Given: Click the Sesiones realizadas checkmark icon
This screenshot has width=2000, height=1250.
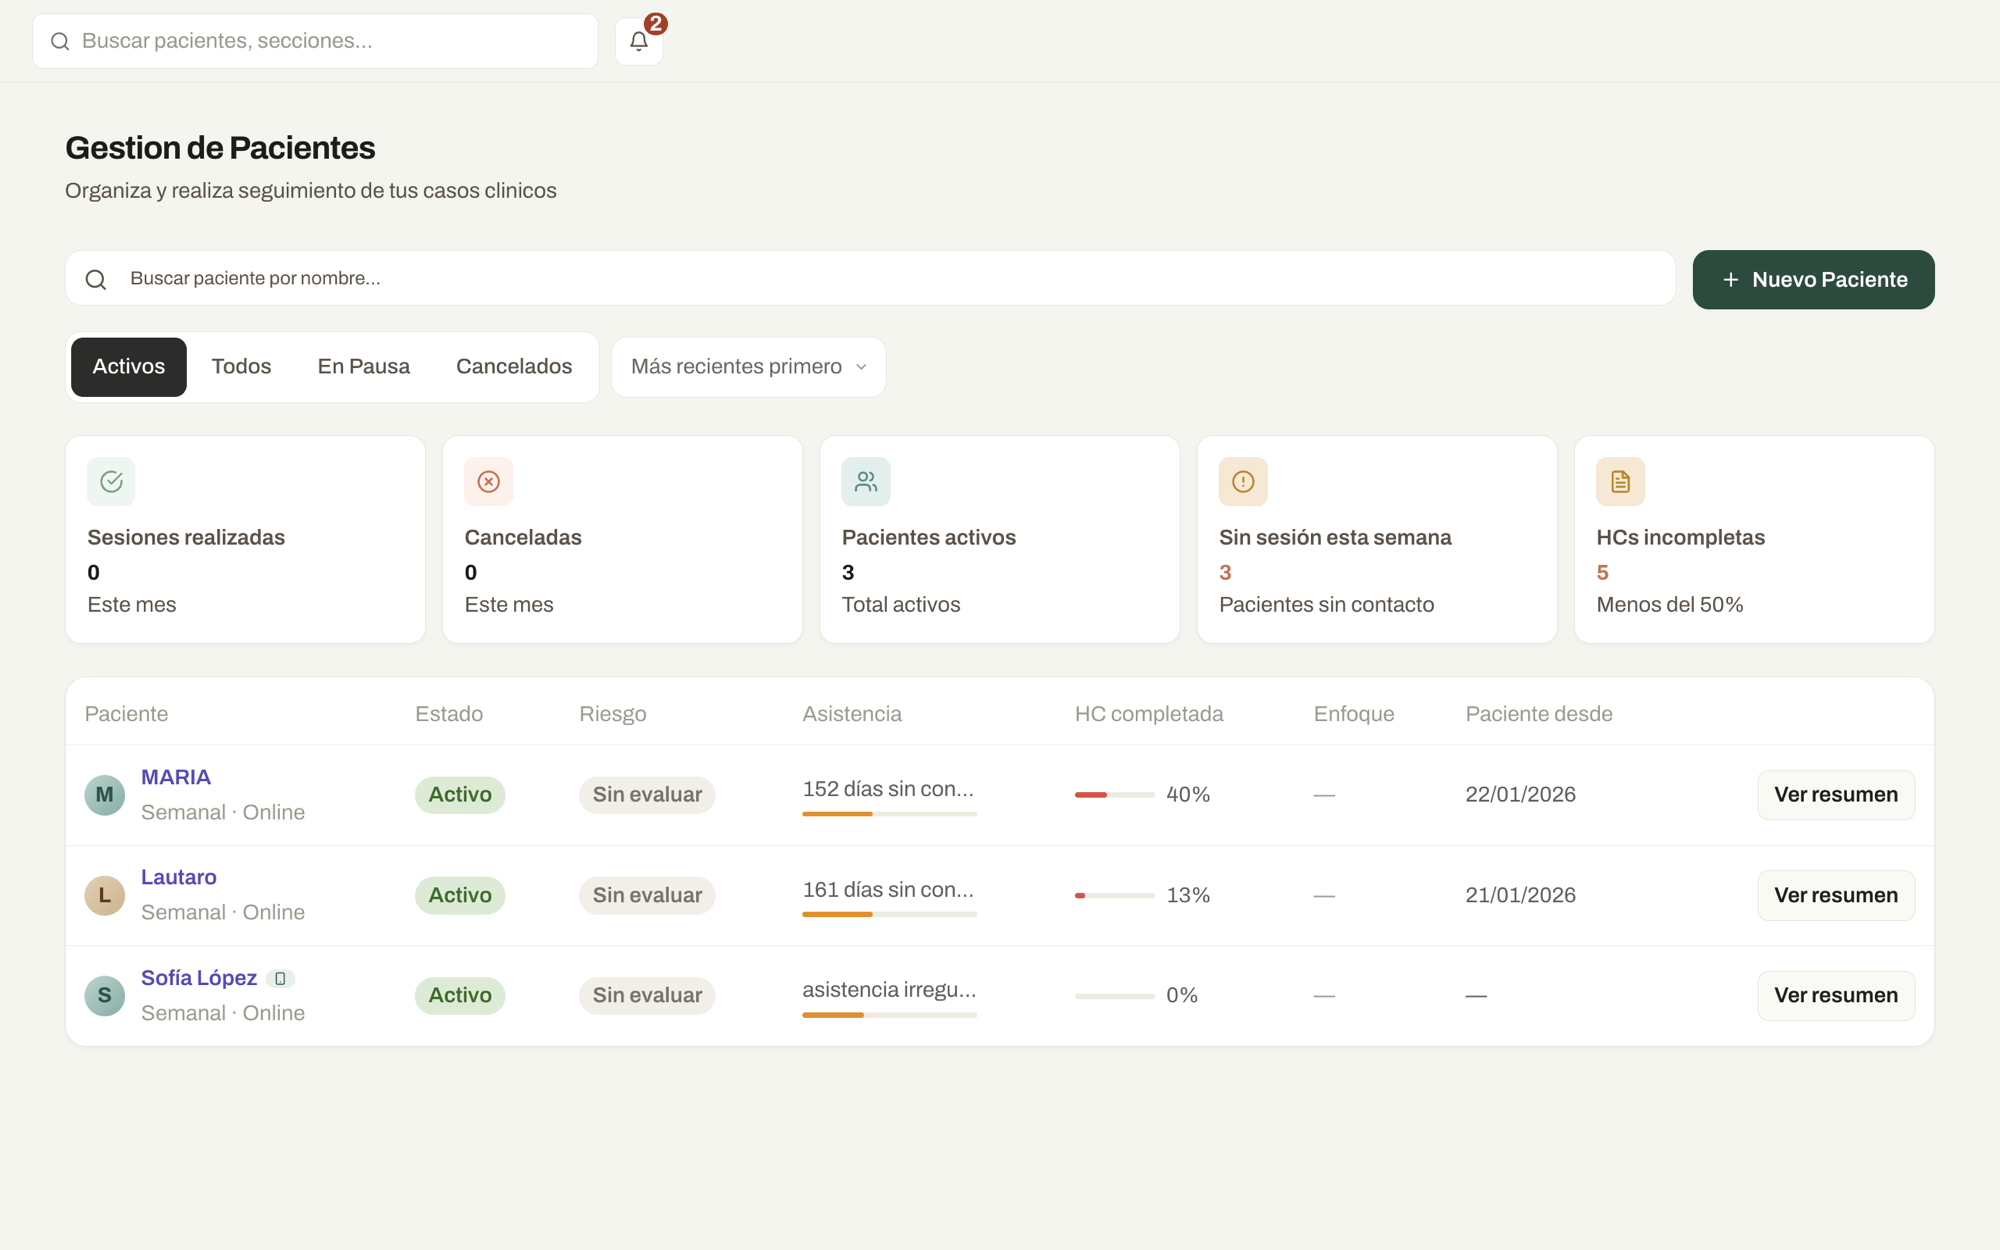Looking at the screenshot, I should (x=111, y=482).
